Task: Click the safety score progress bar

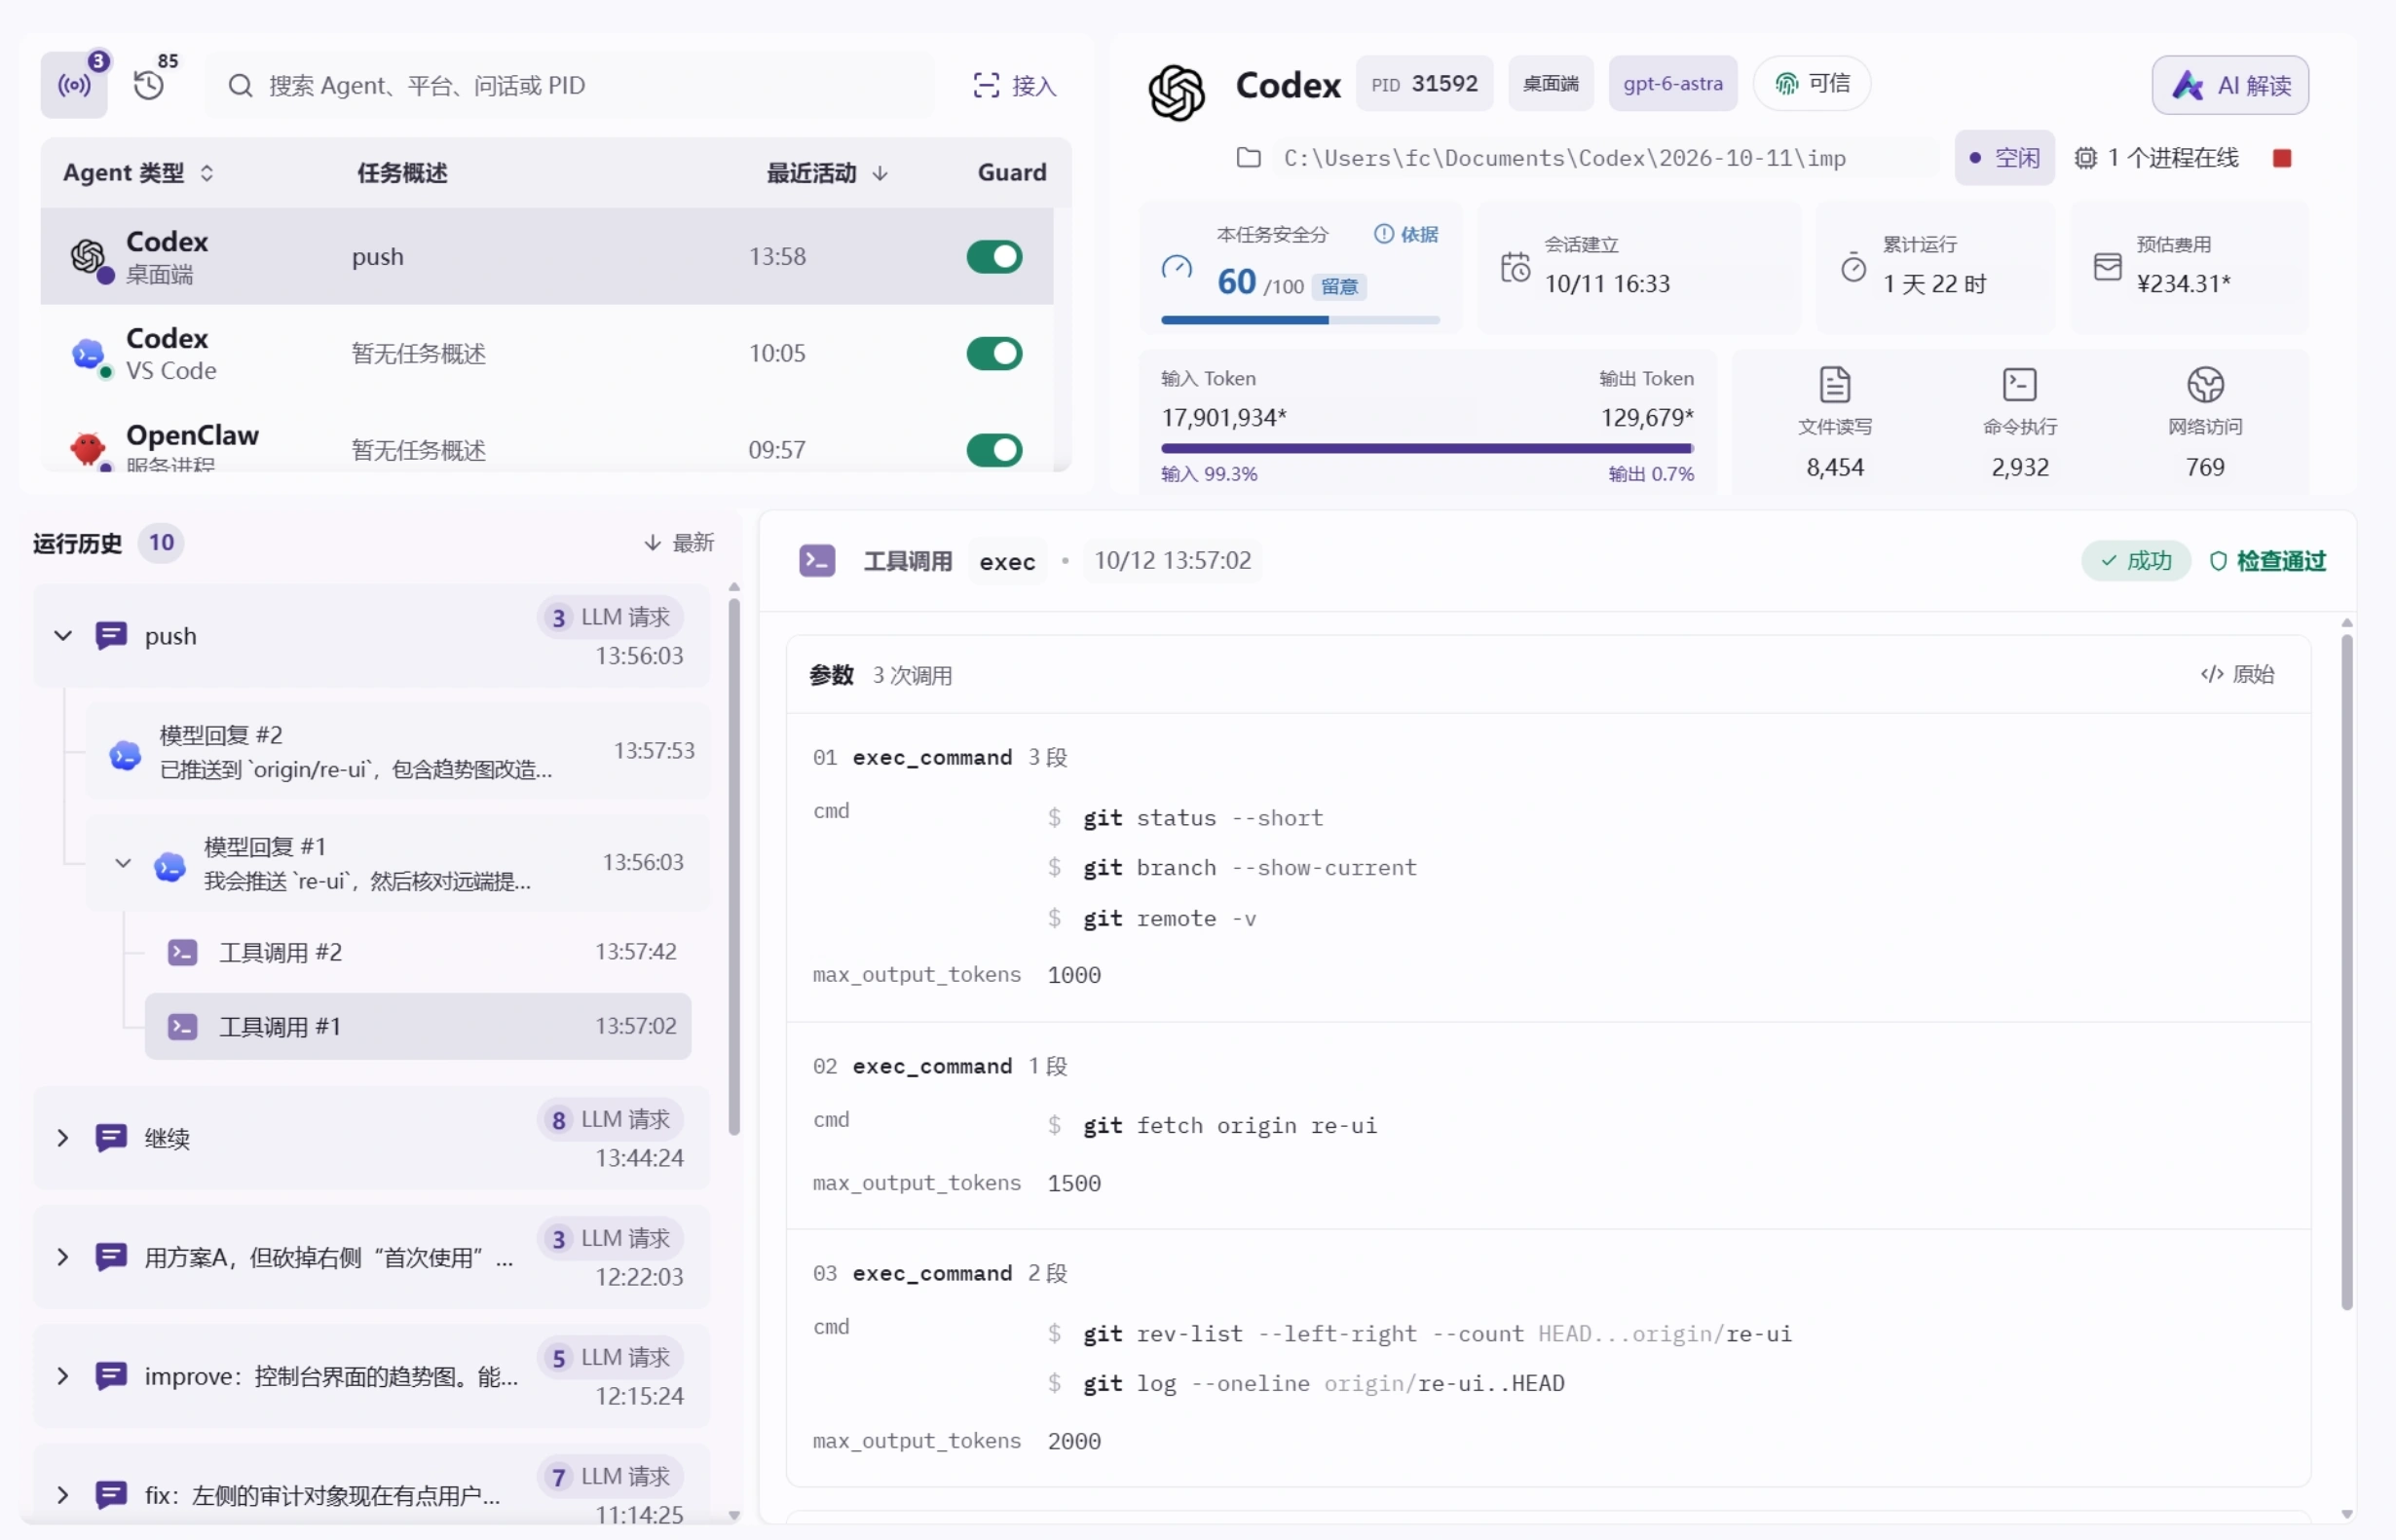Action: (1300, 320)
